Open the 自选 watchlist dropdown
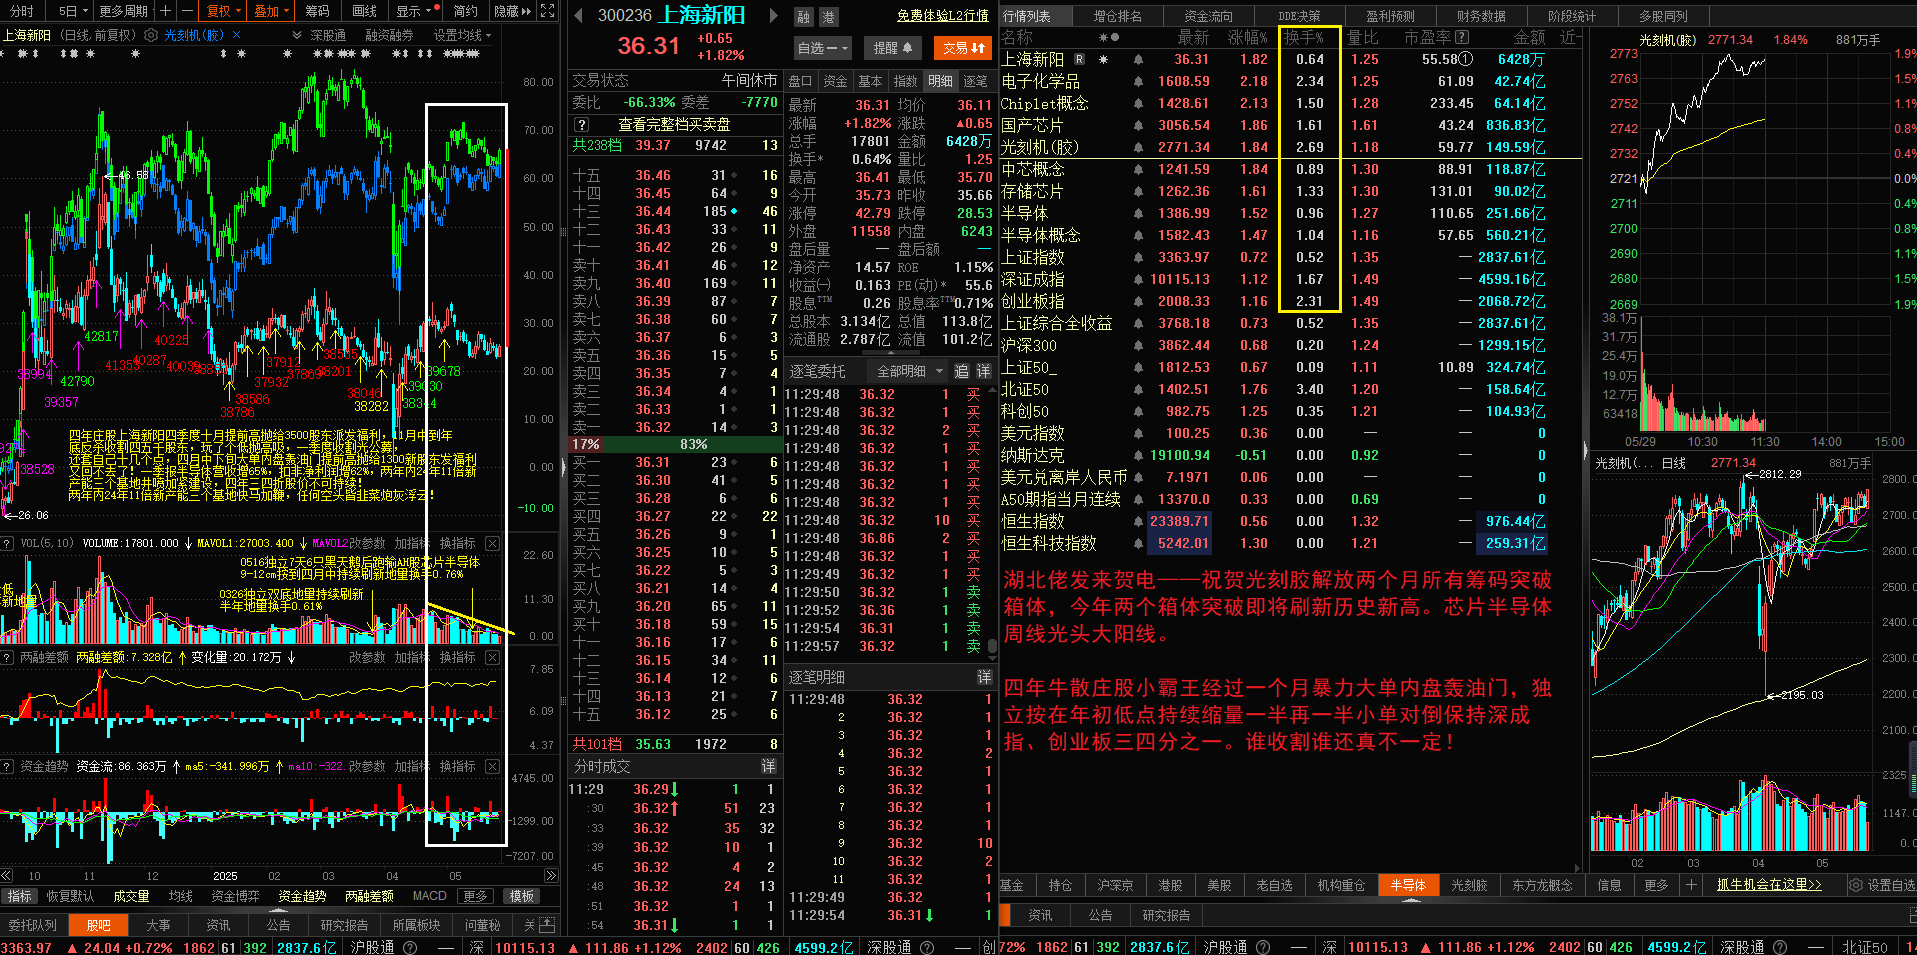The height and width of the screenshot is (955, 1917). [x=822, y=48]
